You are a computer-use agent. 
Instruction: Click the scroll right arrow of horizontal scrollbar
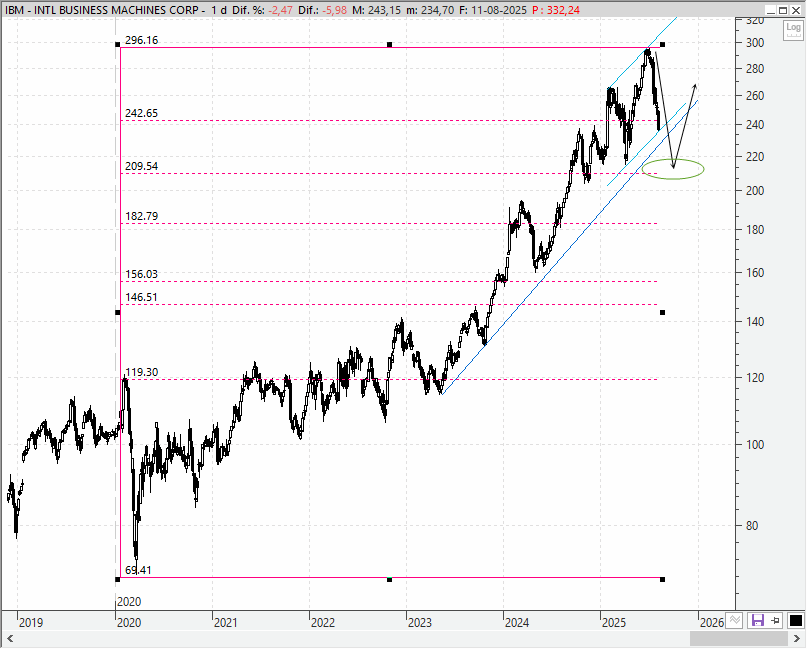[x=797, y=639]
